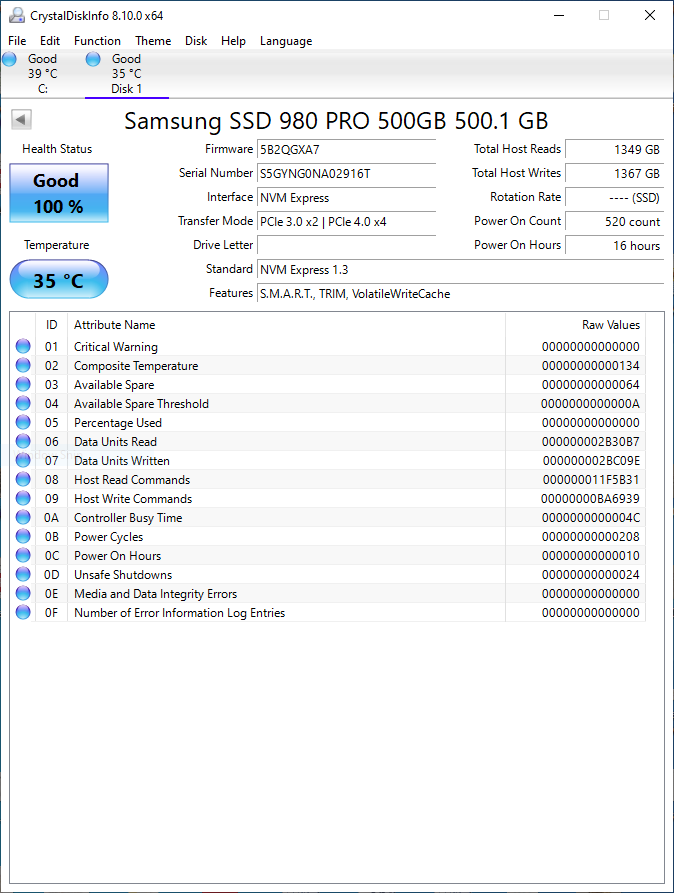The height and width of the screenshot is (893, 674).
Task: Click the Power On Count value 520 count
Action: (614, 222)
